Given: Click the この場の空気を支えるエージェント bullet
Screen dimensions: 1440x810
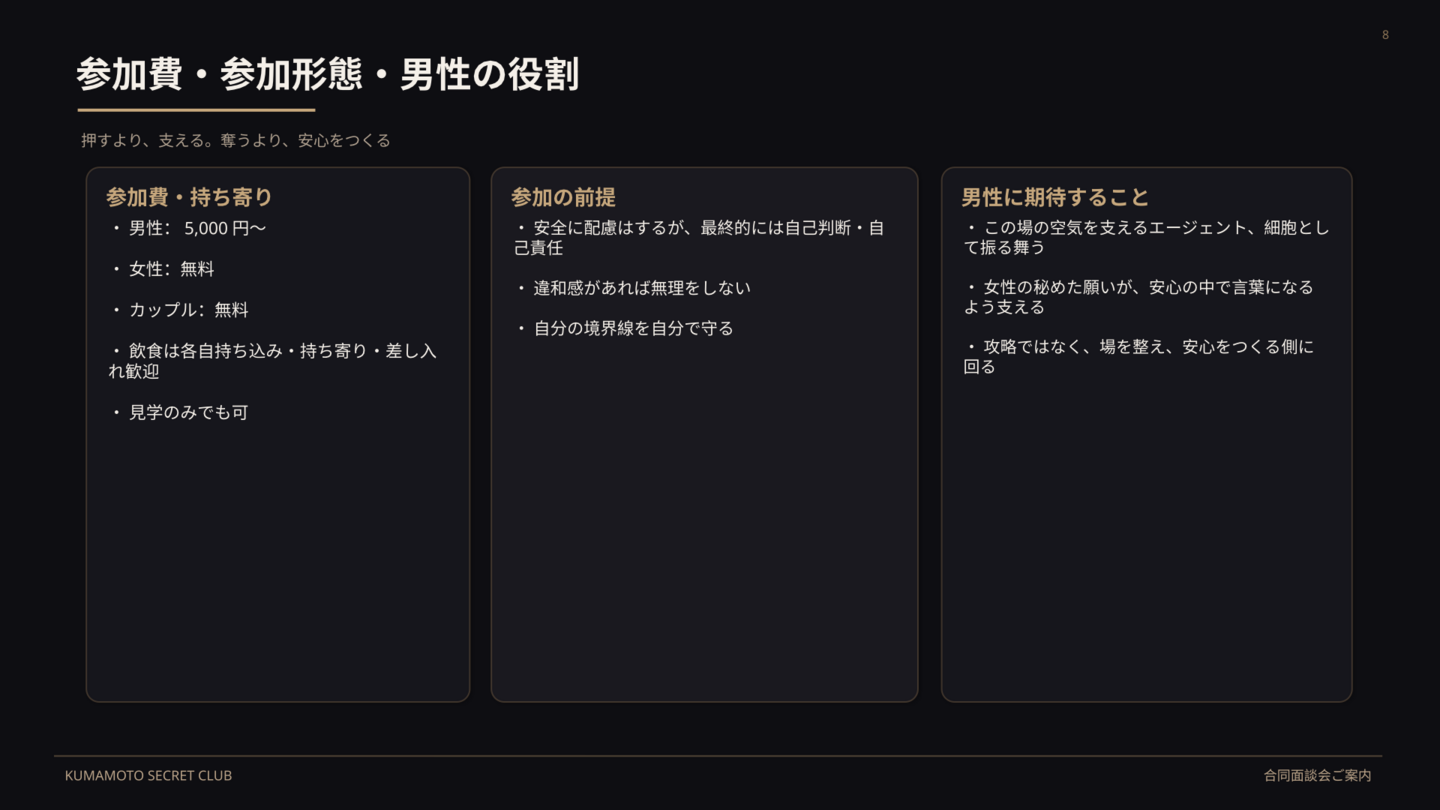Looking at the screenshot, I should 1146,238.
